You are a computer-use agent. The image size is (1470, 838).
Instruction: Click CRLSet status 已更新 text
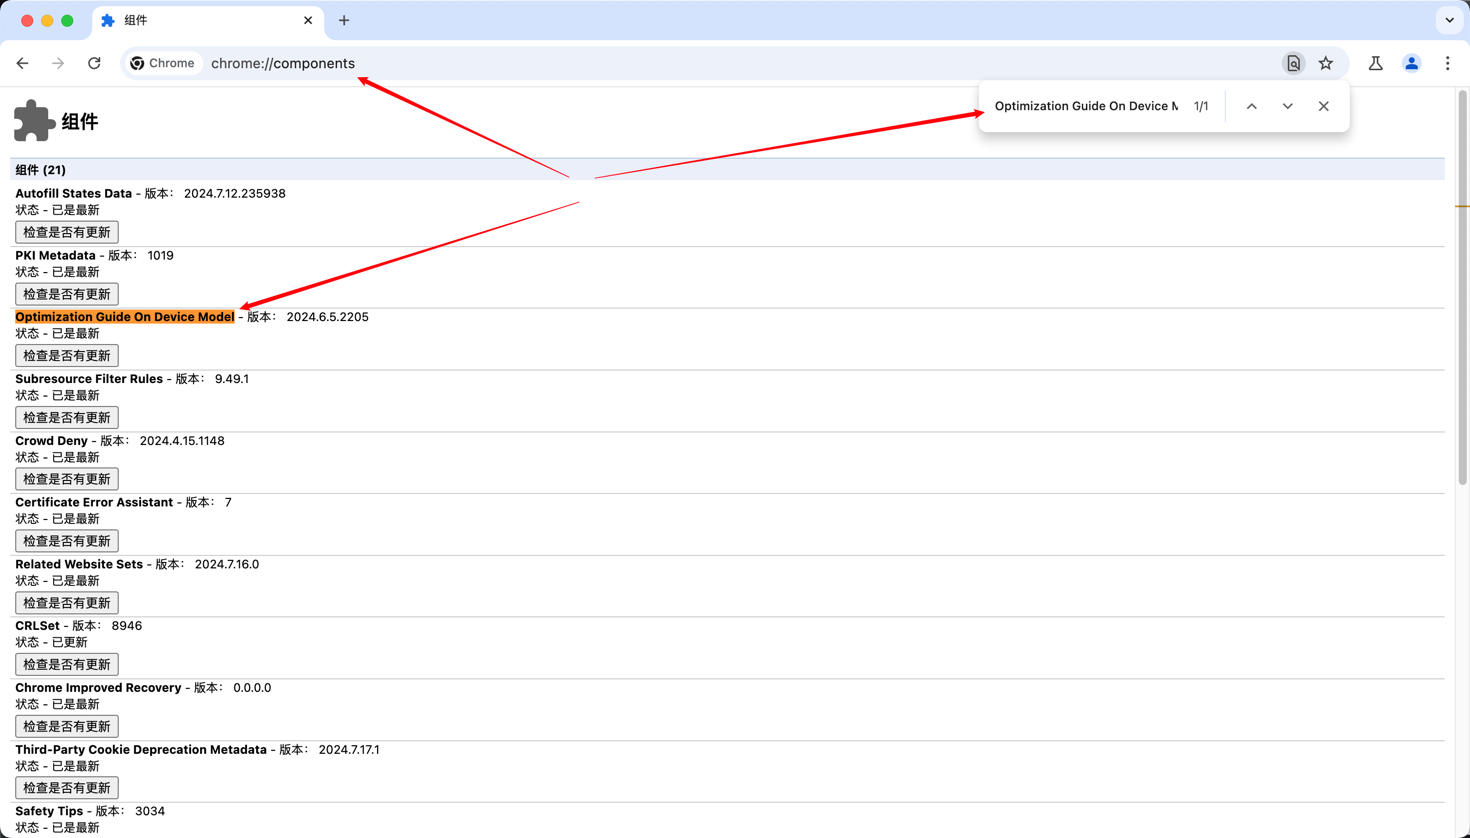click(x=69, y=643)
